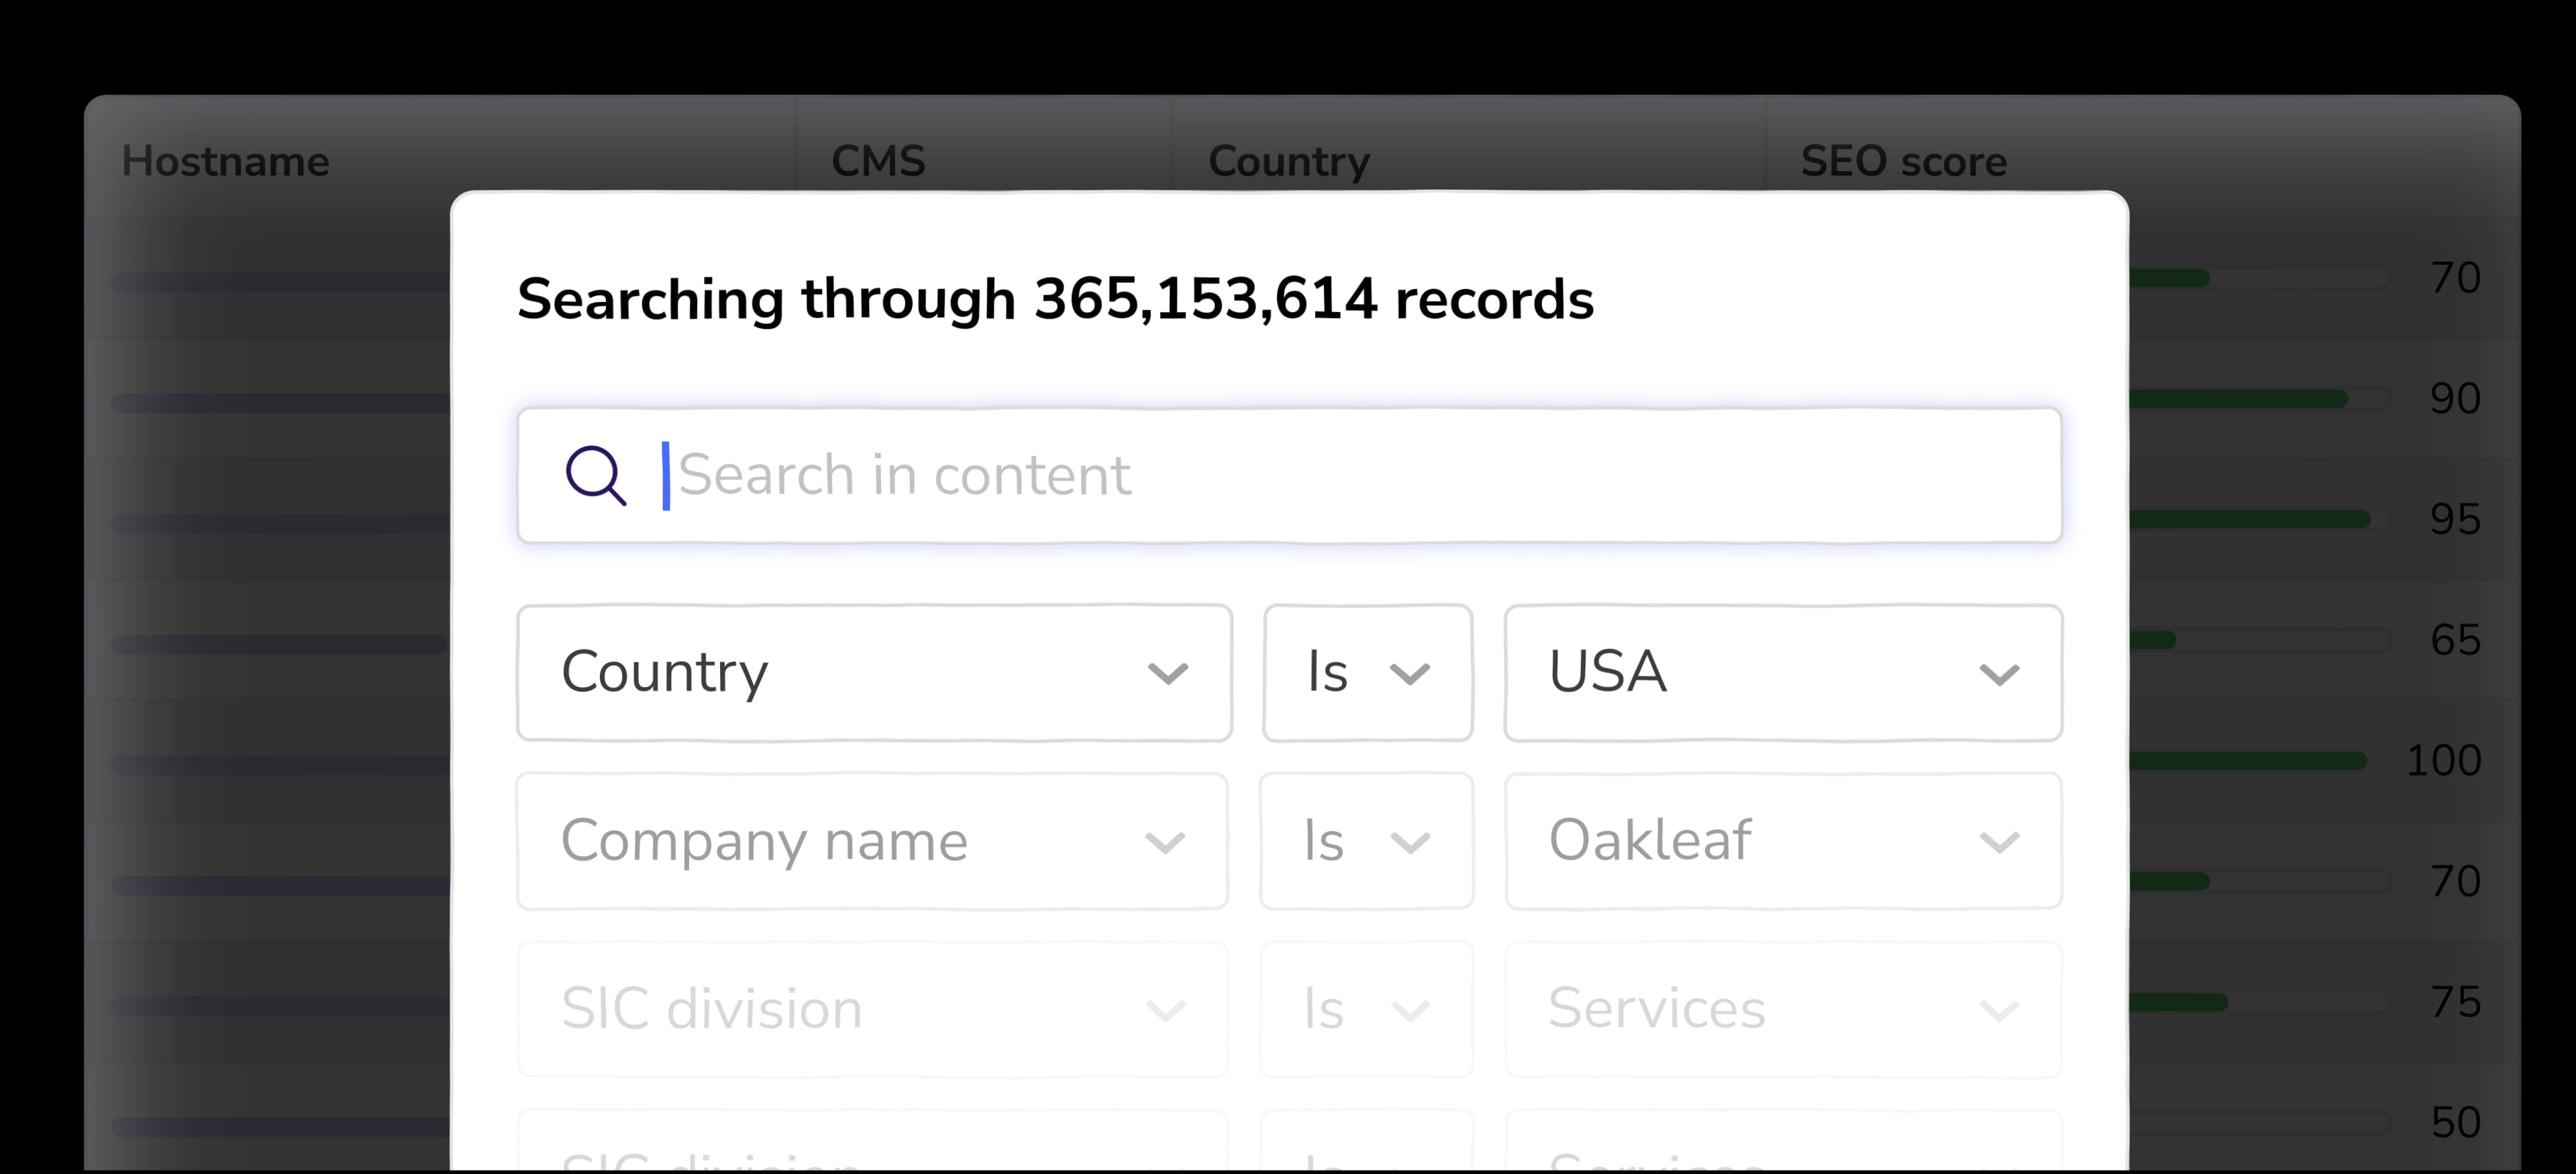Click the SEO score bar showing 95
The width and height of the screenshot is (2576, 1174).
[2250, 520]
